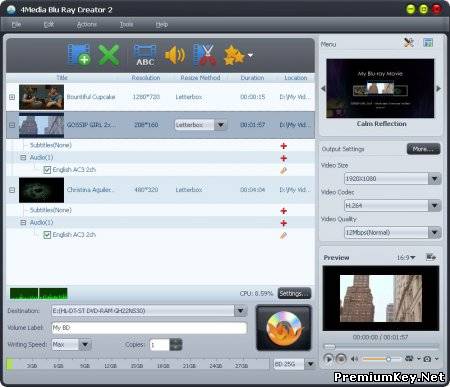Adjust the preview volume slider
The height and width of the screenshot is (387, 450).
[x=382, y=359]
